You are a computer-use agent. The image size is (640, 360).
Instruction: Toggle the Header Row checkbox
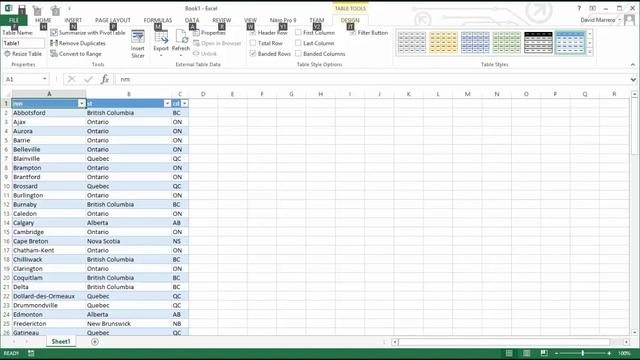point(253,33)
